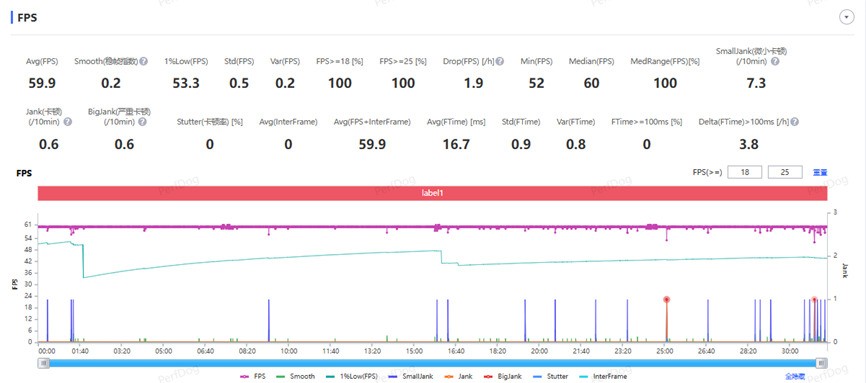Edit the FPS threshold field showing 25

(x=785, y=172)
